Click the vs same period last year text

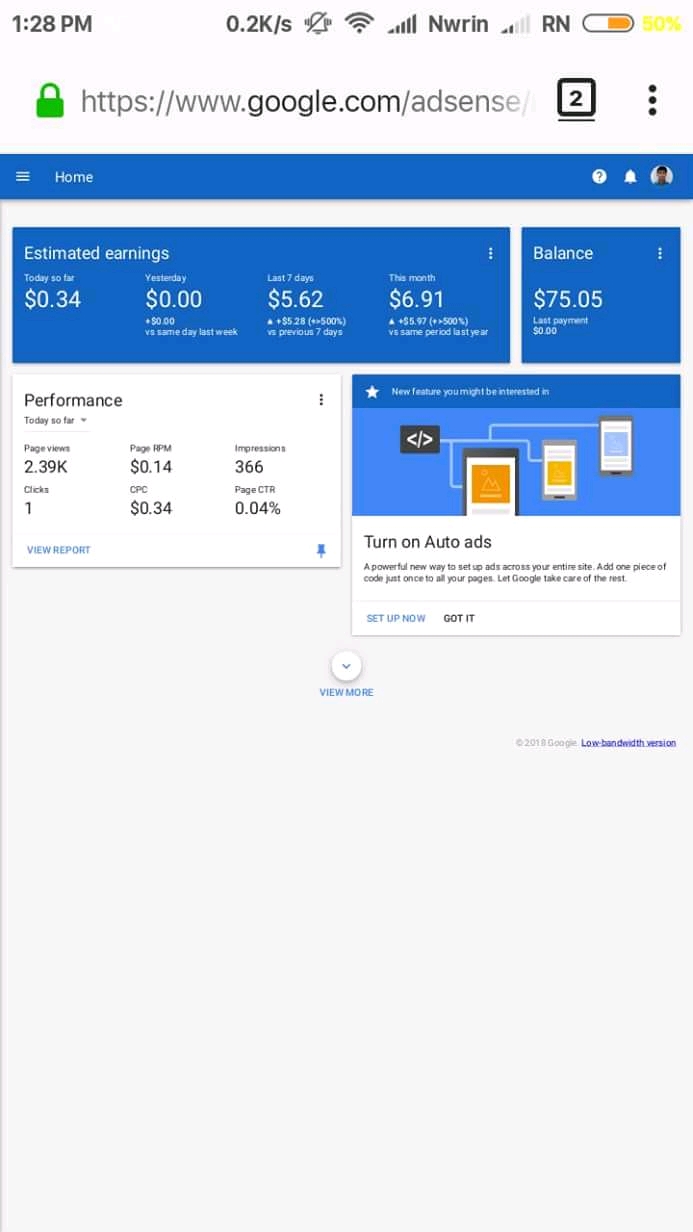pos(438,332)
